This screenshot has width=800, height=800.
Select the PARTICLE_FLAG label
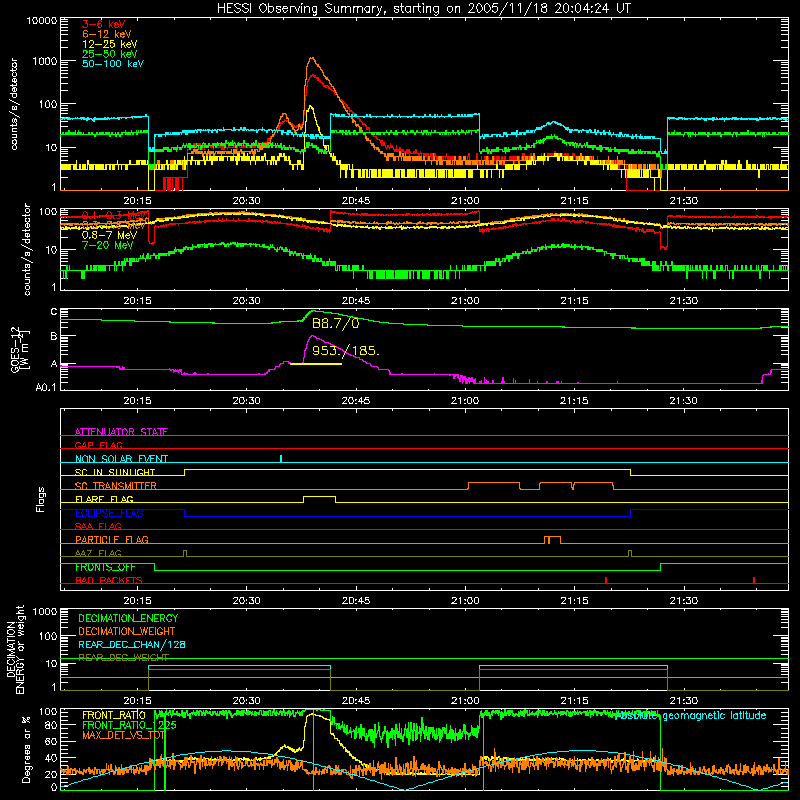pyautogui.click(x=112, y=539)
